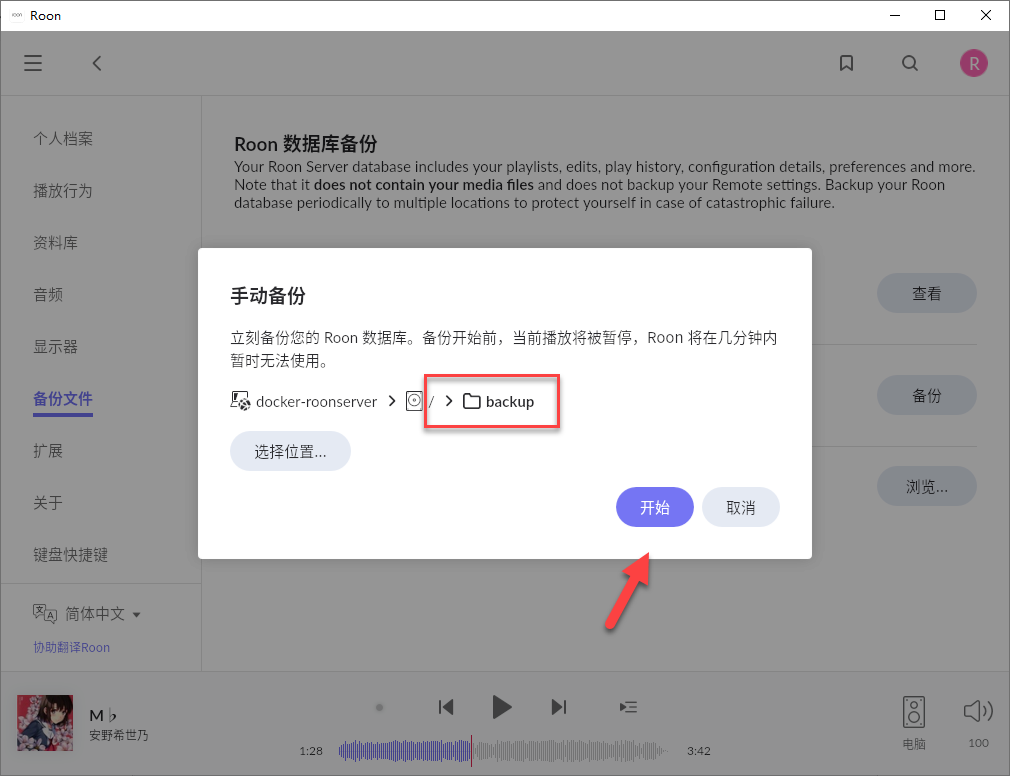Expand the chevron before backup folder
This screenshot has height=776, width=1010.
[x=449, y=401]
